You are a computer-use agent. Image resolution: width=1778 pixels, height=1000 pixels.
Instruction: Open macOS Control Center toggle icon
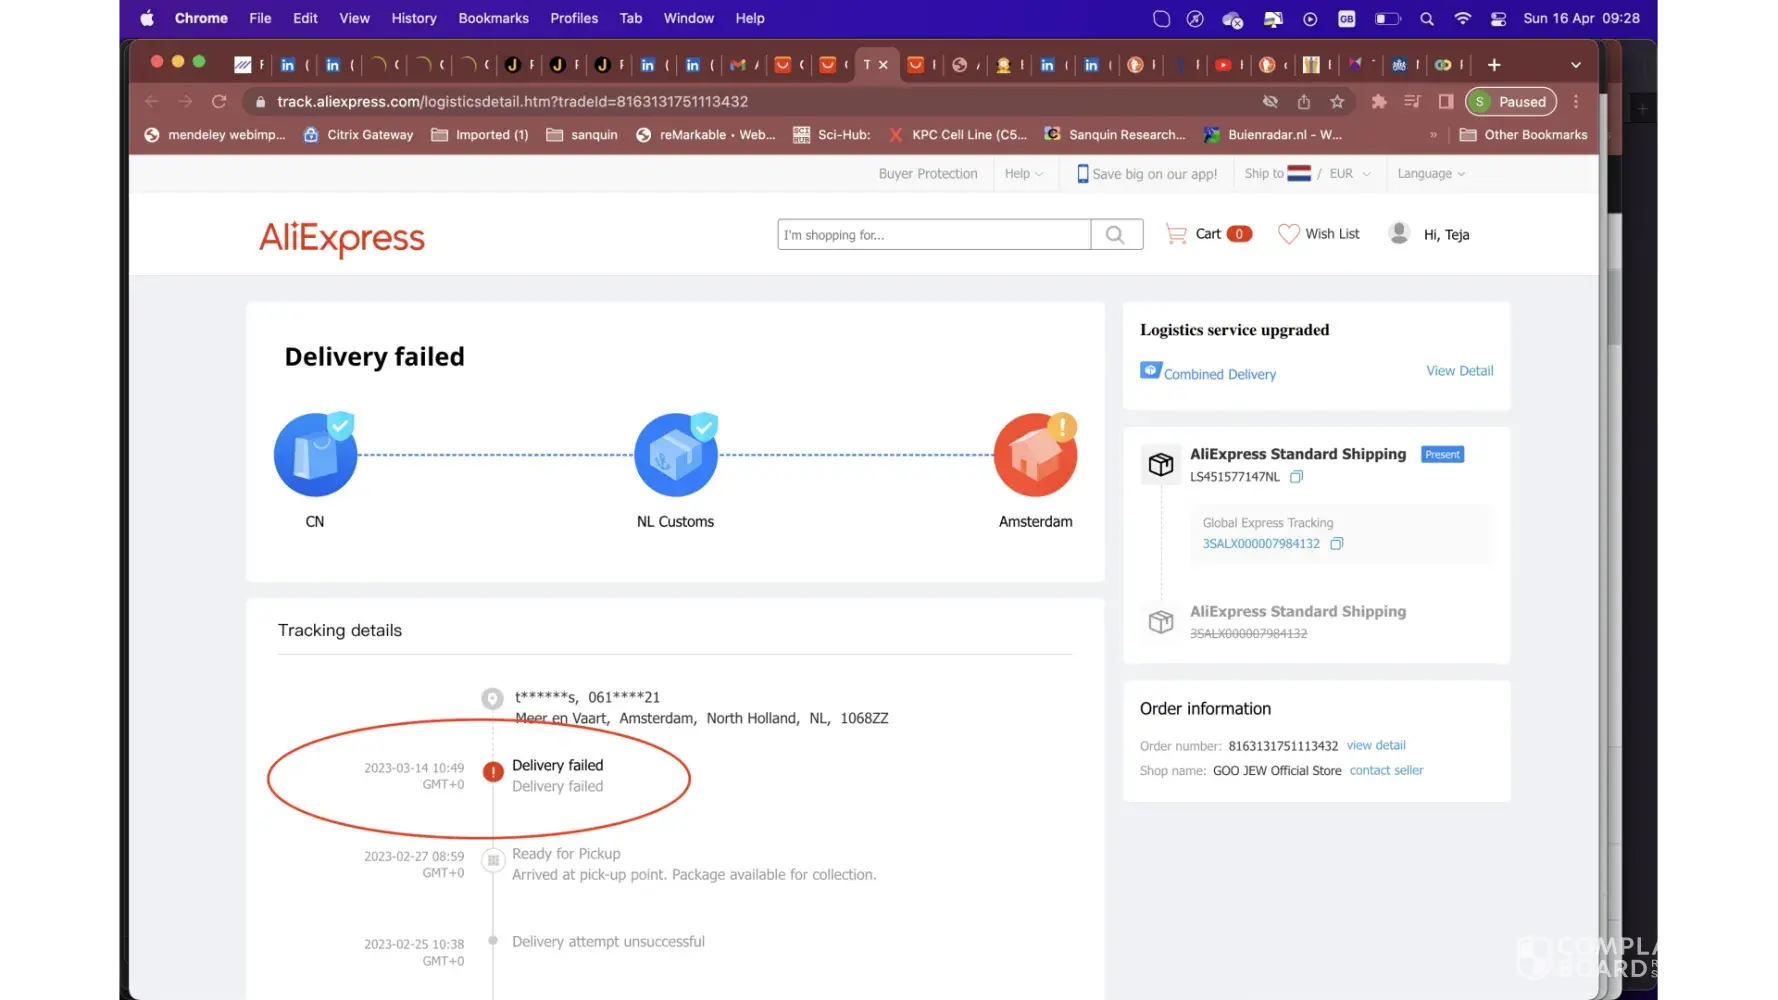point(1498,18)
